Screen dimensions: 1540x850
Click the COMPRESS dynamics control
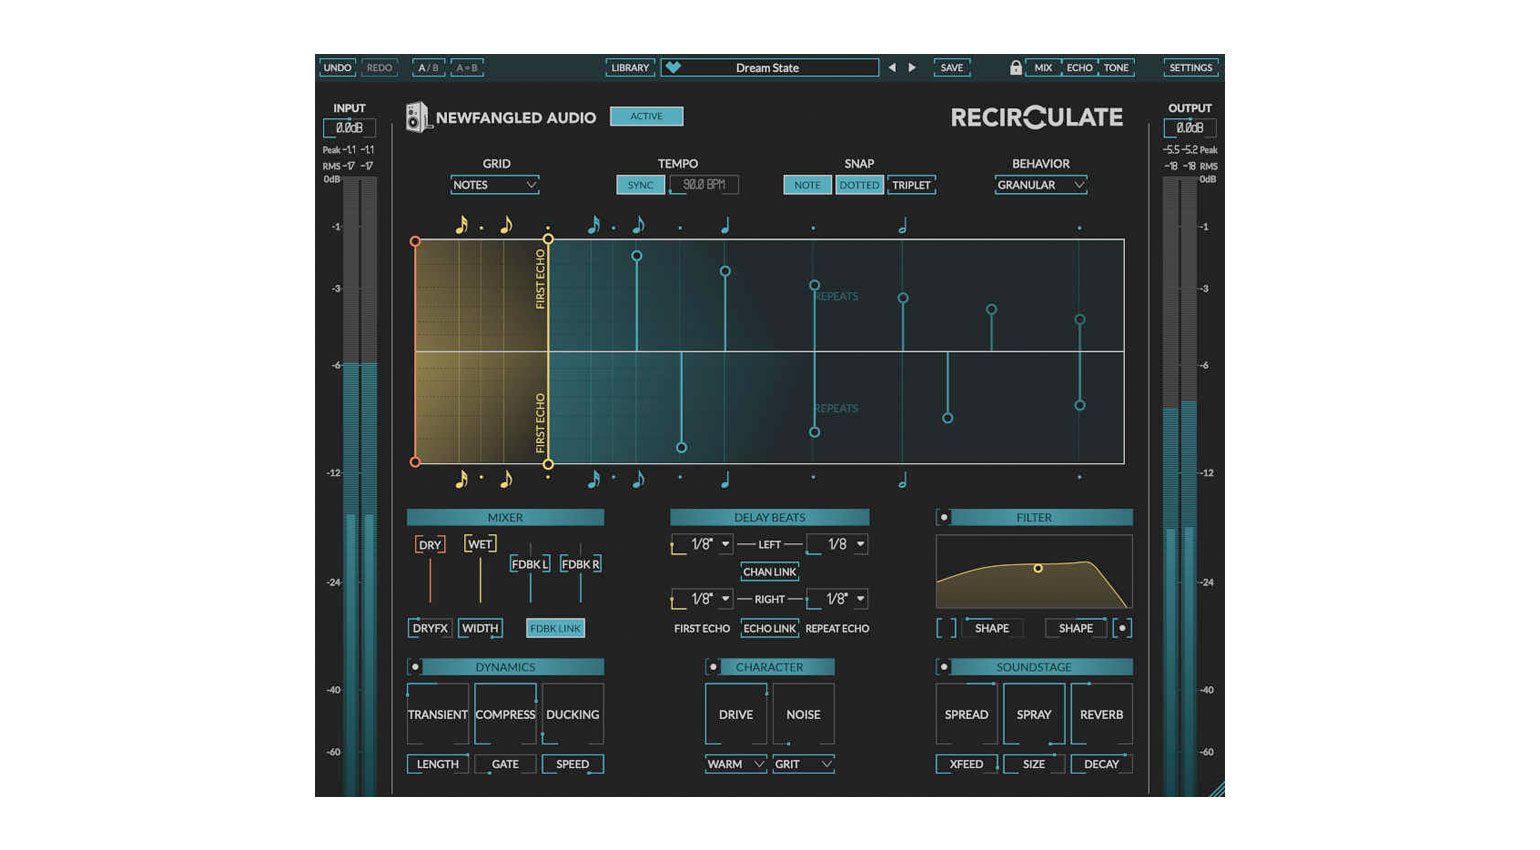pyautogui.click(x=505, y=714)
